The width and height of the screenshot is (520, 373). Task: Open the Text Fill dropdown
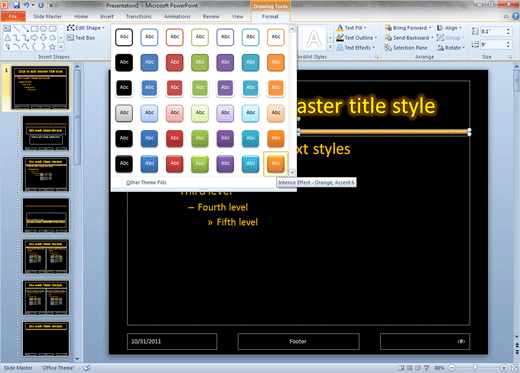point(352,28)
